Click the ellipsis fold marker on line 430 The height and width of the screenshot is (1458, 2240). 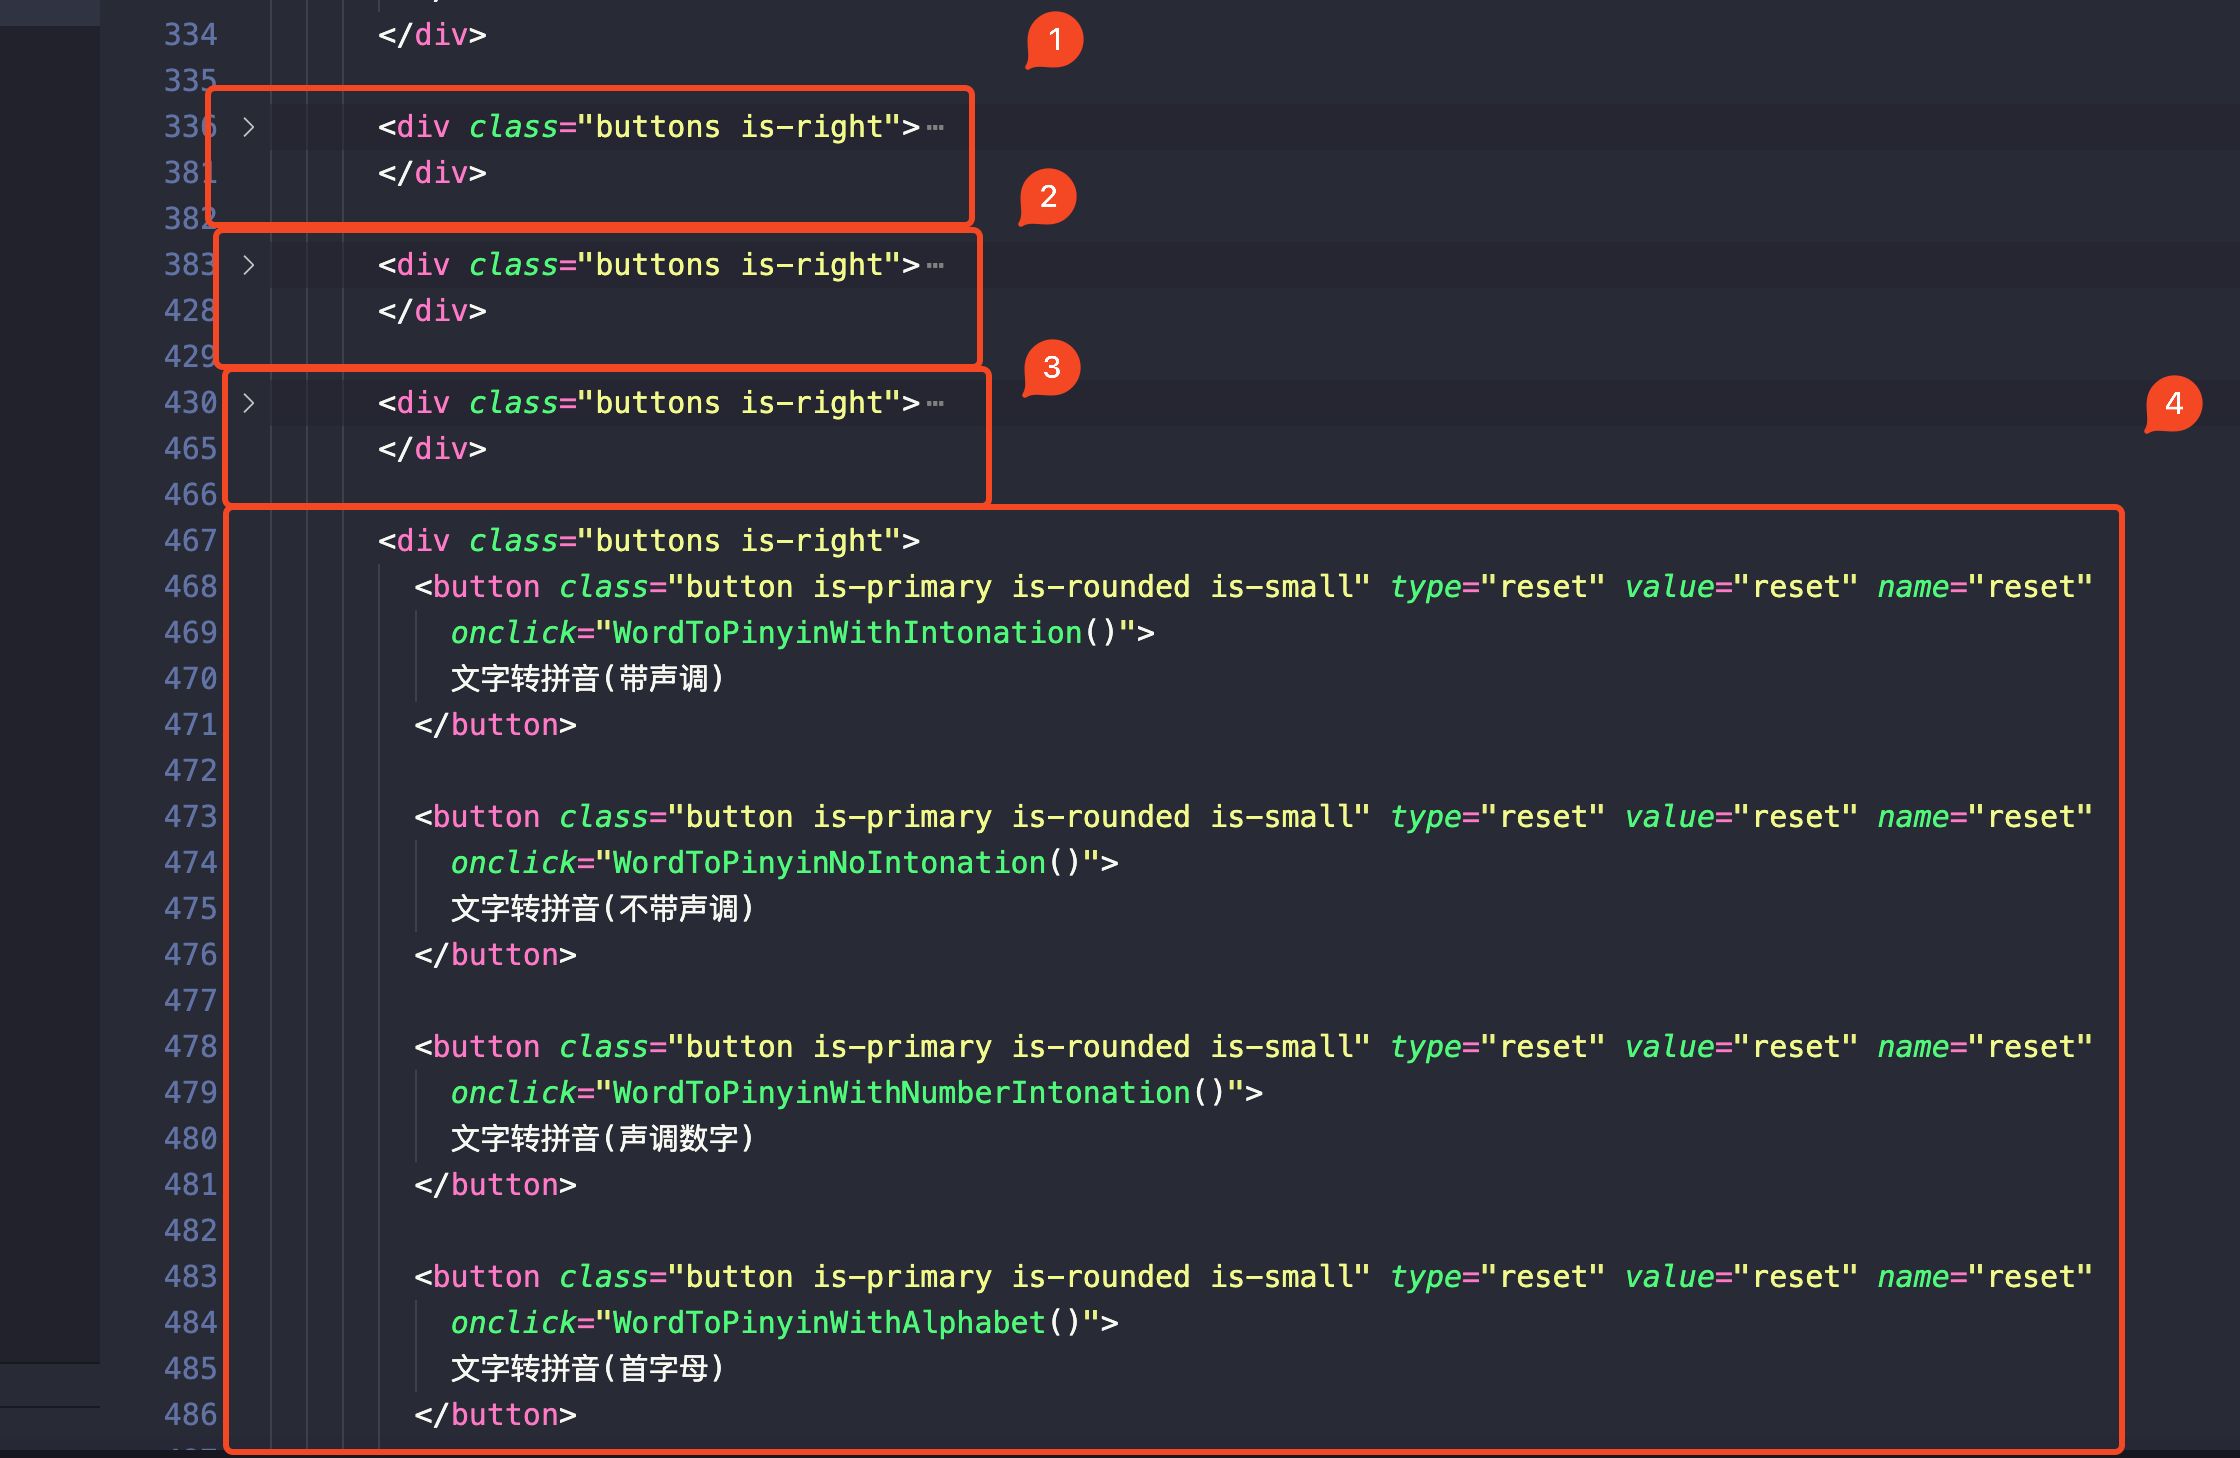click(x=935, y=404)
